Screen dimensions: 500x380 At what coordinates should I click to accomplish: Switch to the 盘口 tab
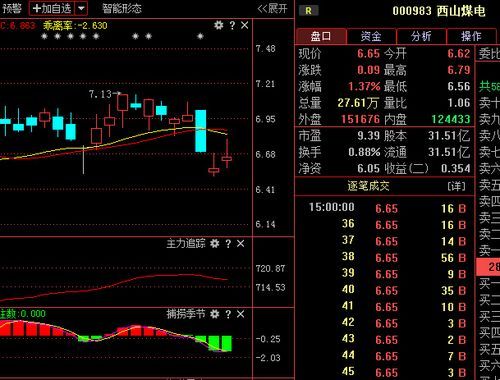(x=321, y=36)
